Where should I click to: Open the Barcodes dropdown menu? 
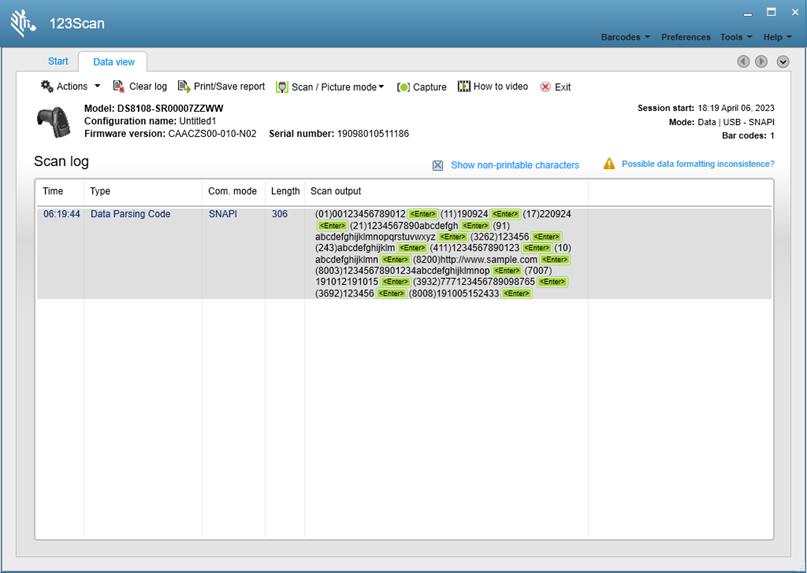tap(625, 37)
